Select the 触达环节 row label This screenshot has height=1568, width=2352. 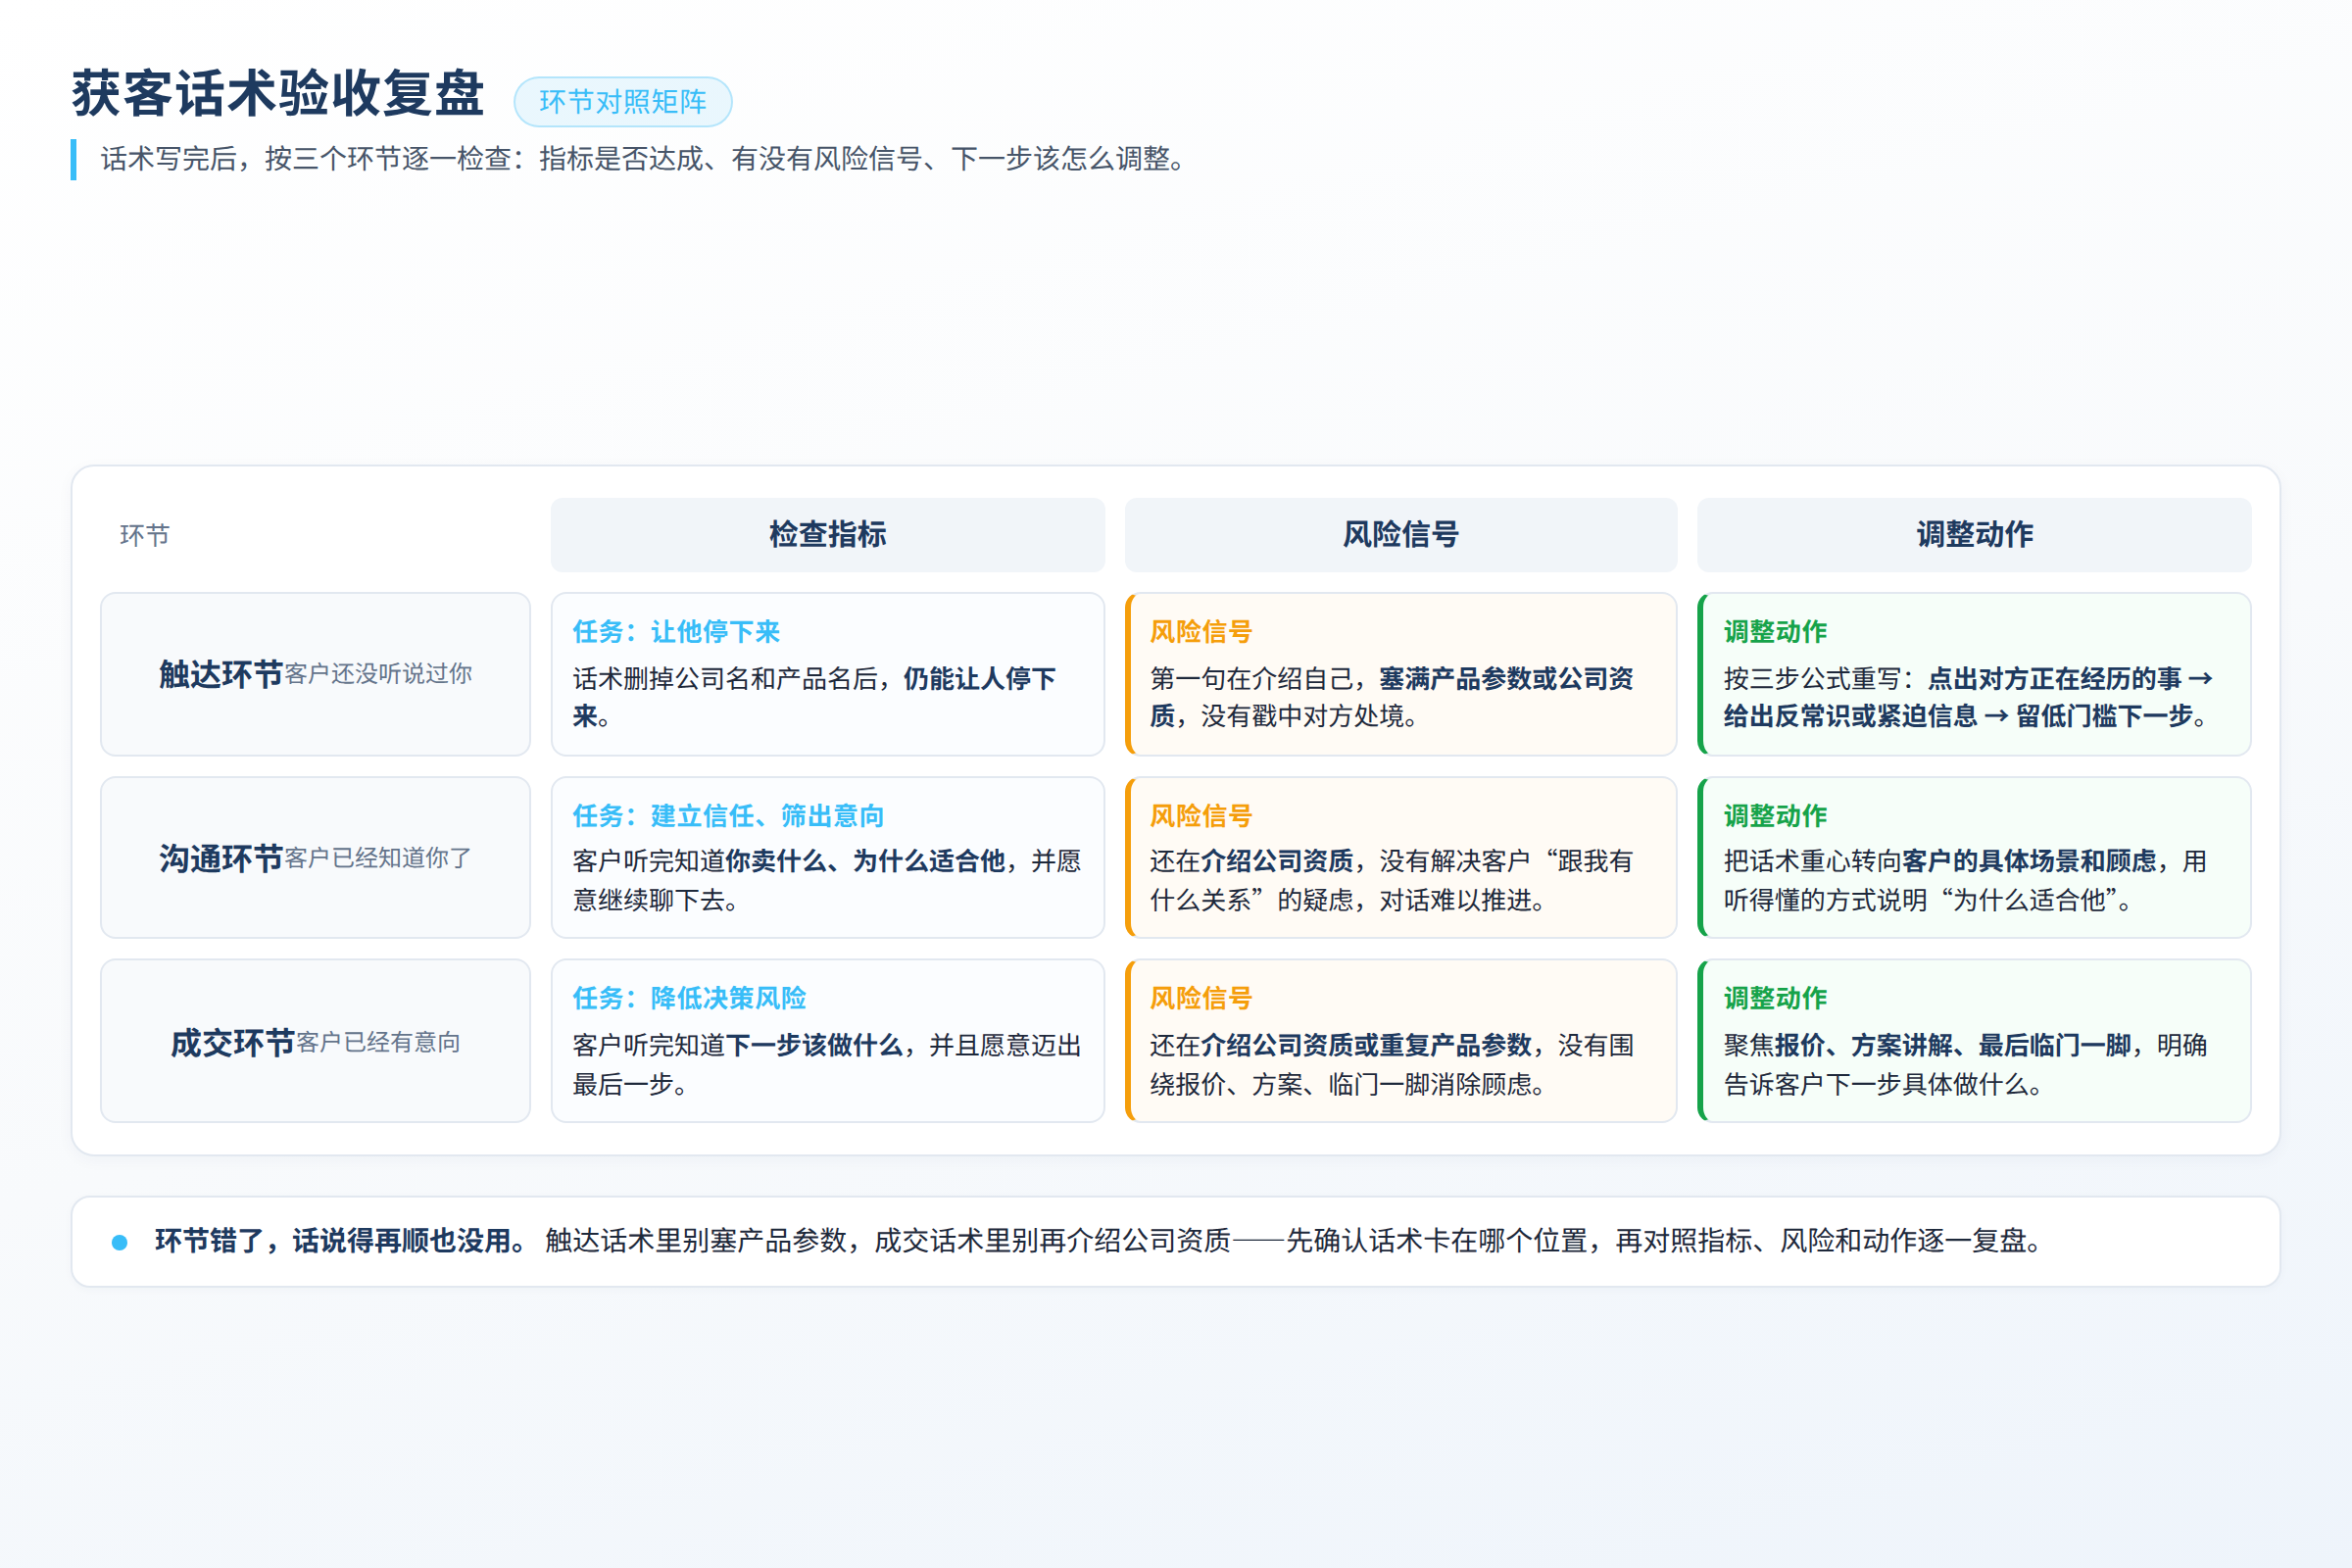pyautogui.click(x=221, y=674)
